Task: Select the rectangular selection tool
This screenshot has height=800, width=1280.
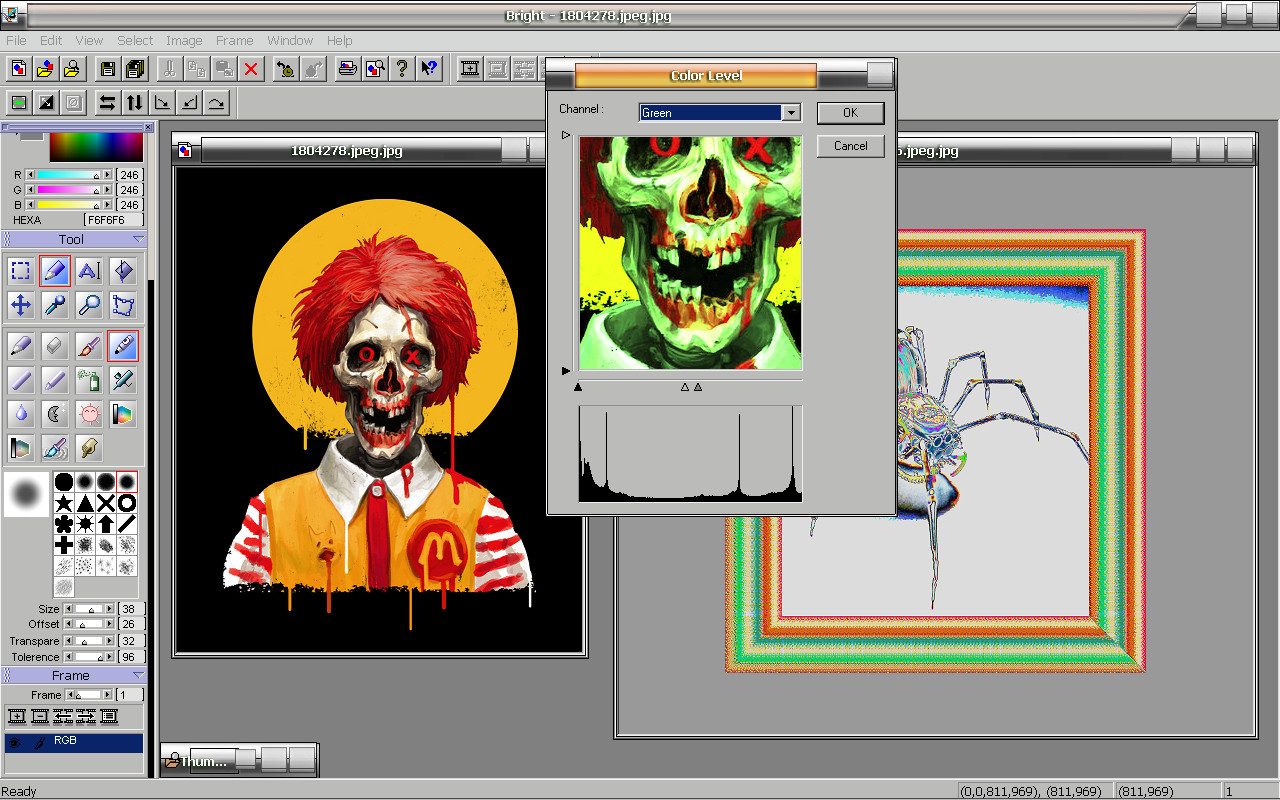Action: (21, 271)
